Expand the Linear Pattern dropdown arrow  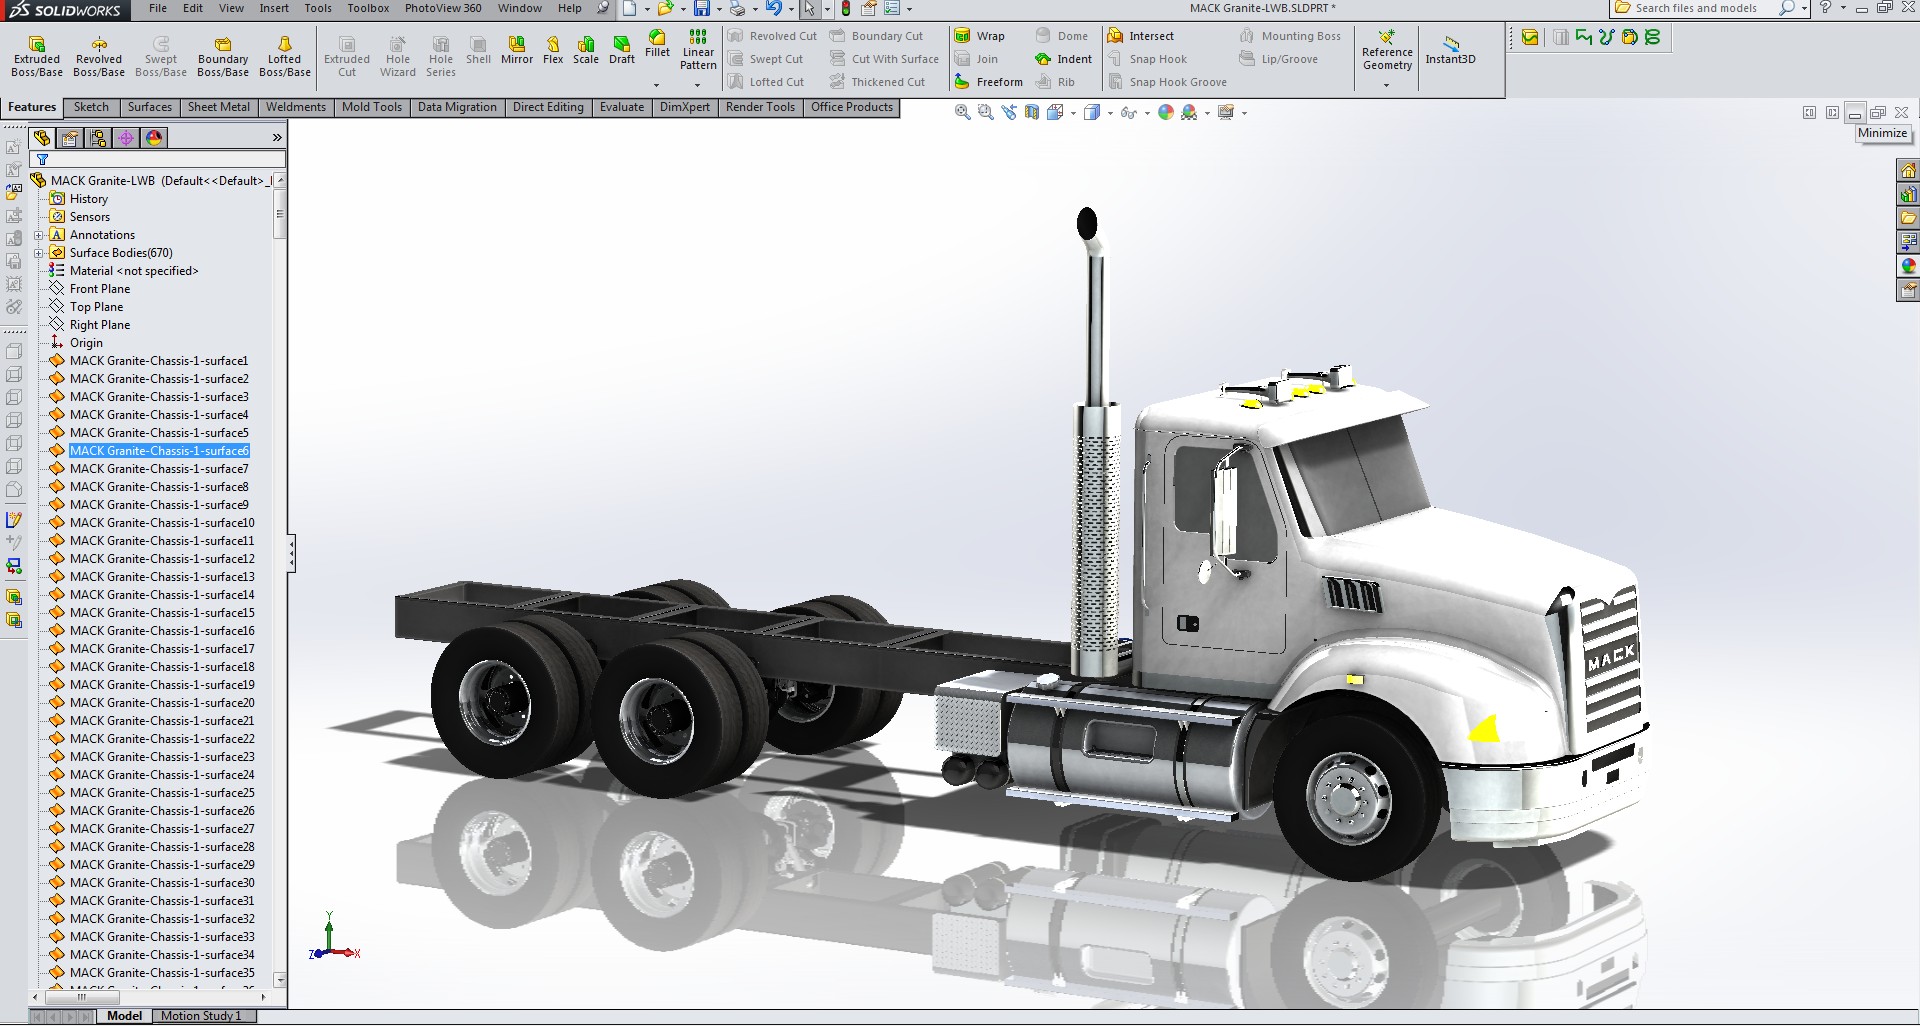pos(698,85)
